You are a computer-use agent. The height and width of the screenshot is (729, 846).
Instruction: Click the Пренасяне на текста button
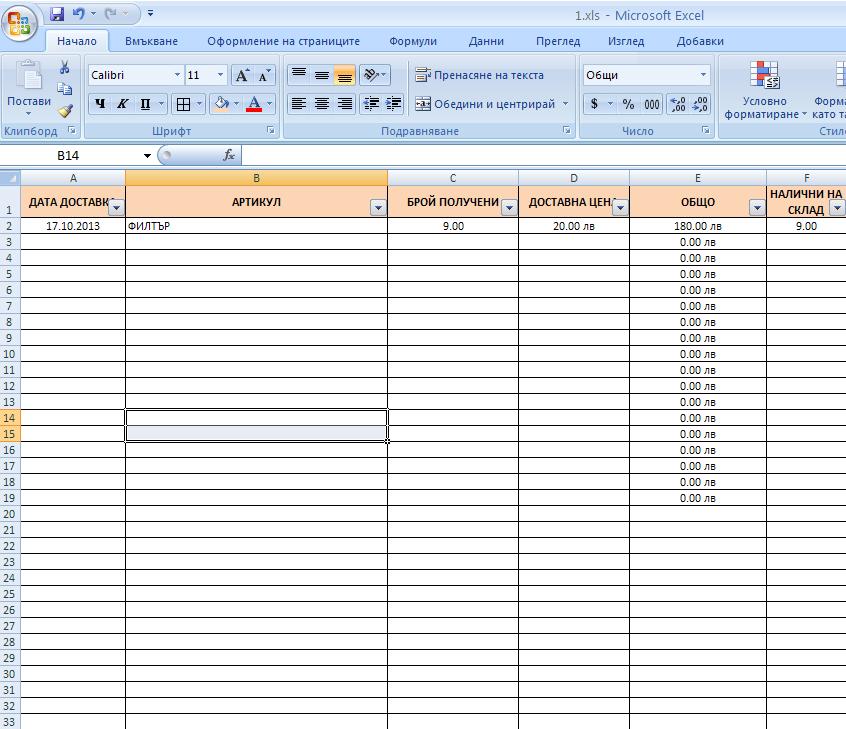480,76
